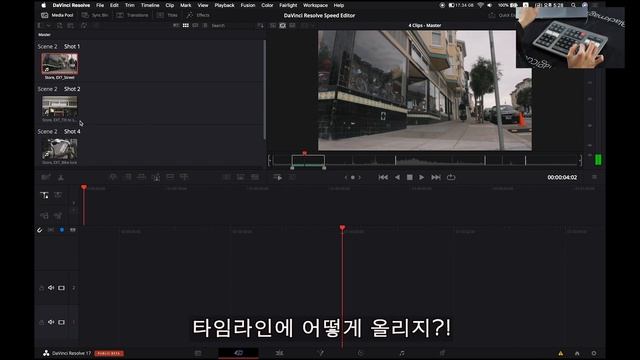Screen dimensions: 640x360
Task: Click the play reverse button
Action: [397, 177]
